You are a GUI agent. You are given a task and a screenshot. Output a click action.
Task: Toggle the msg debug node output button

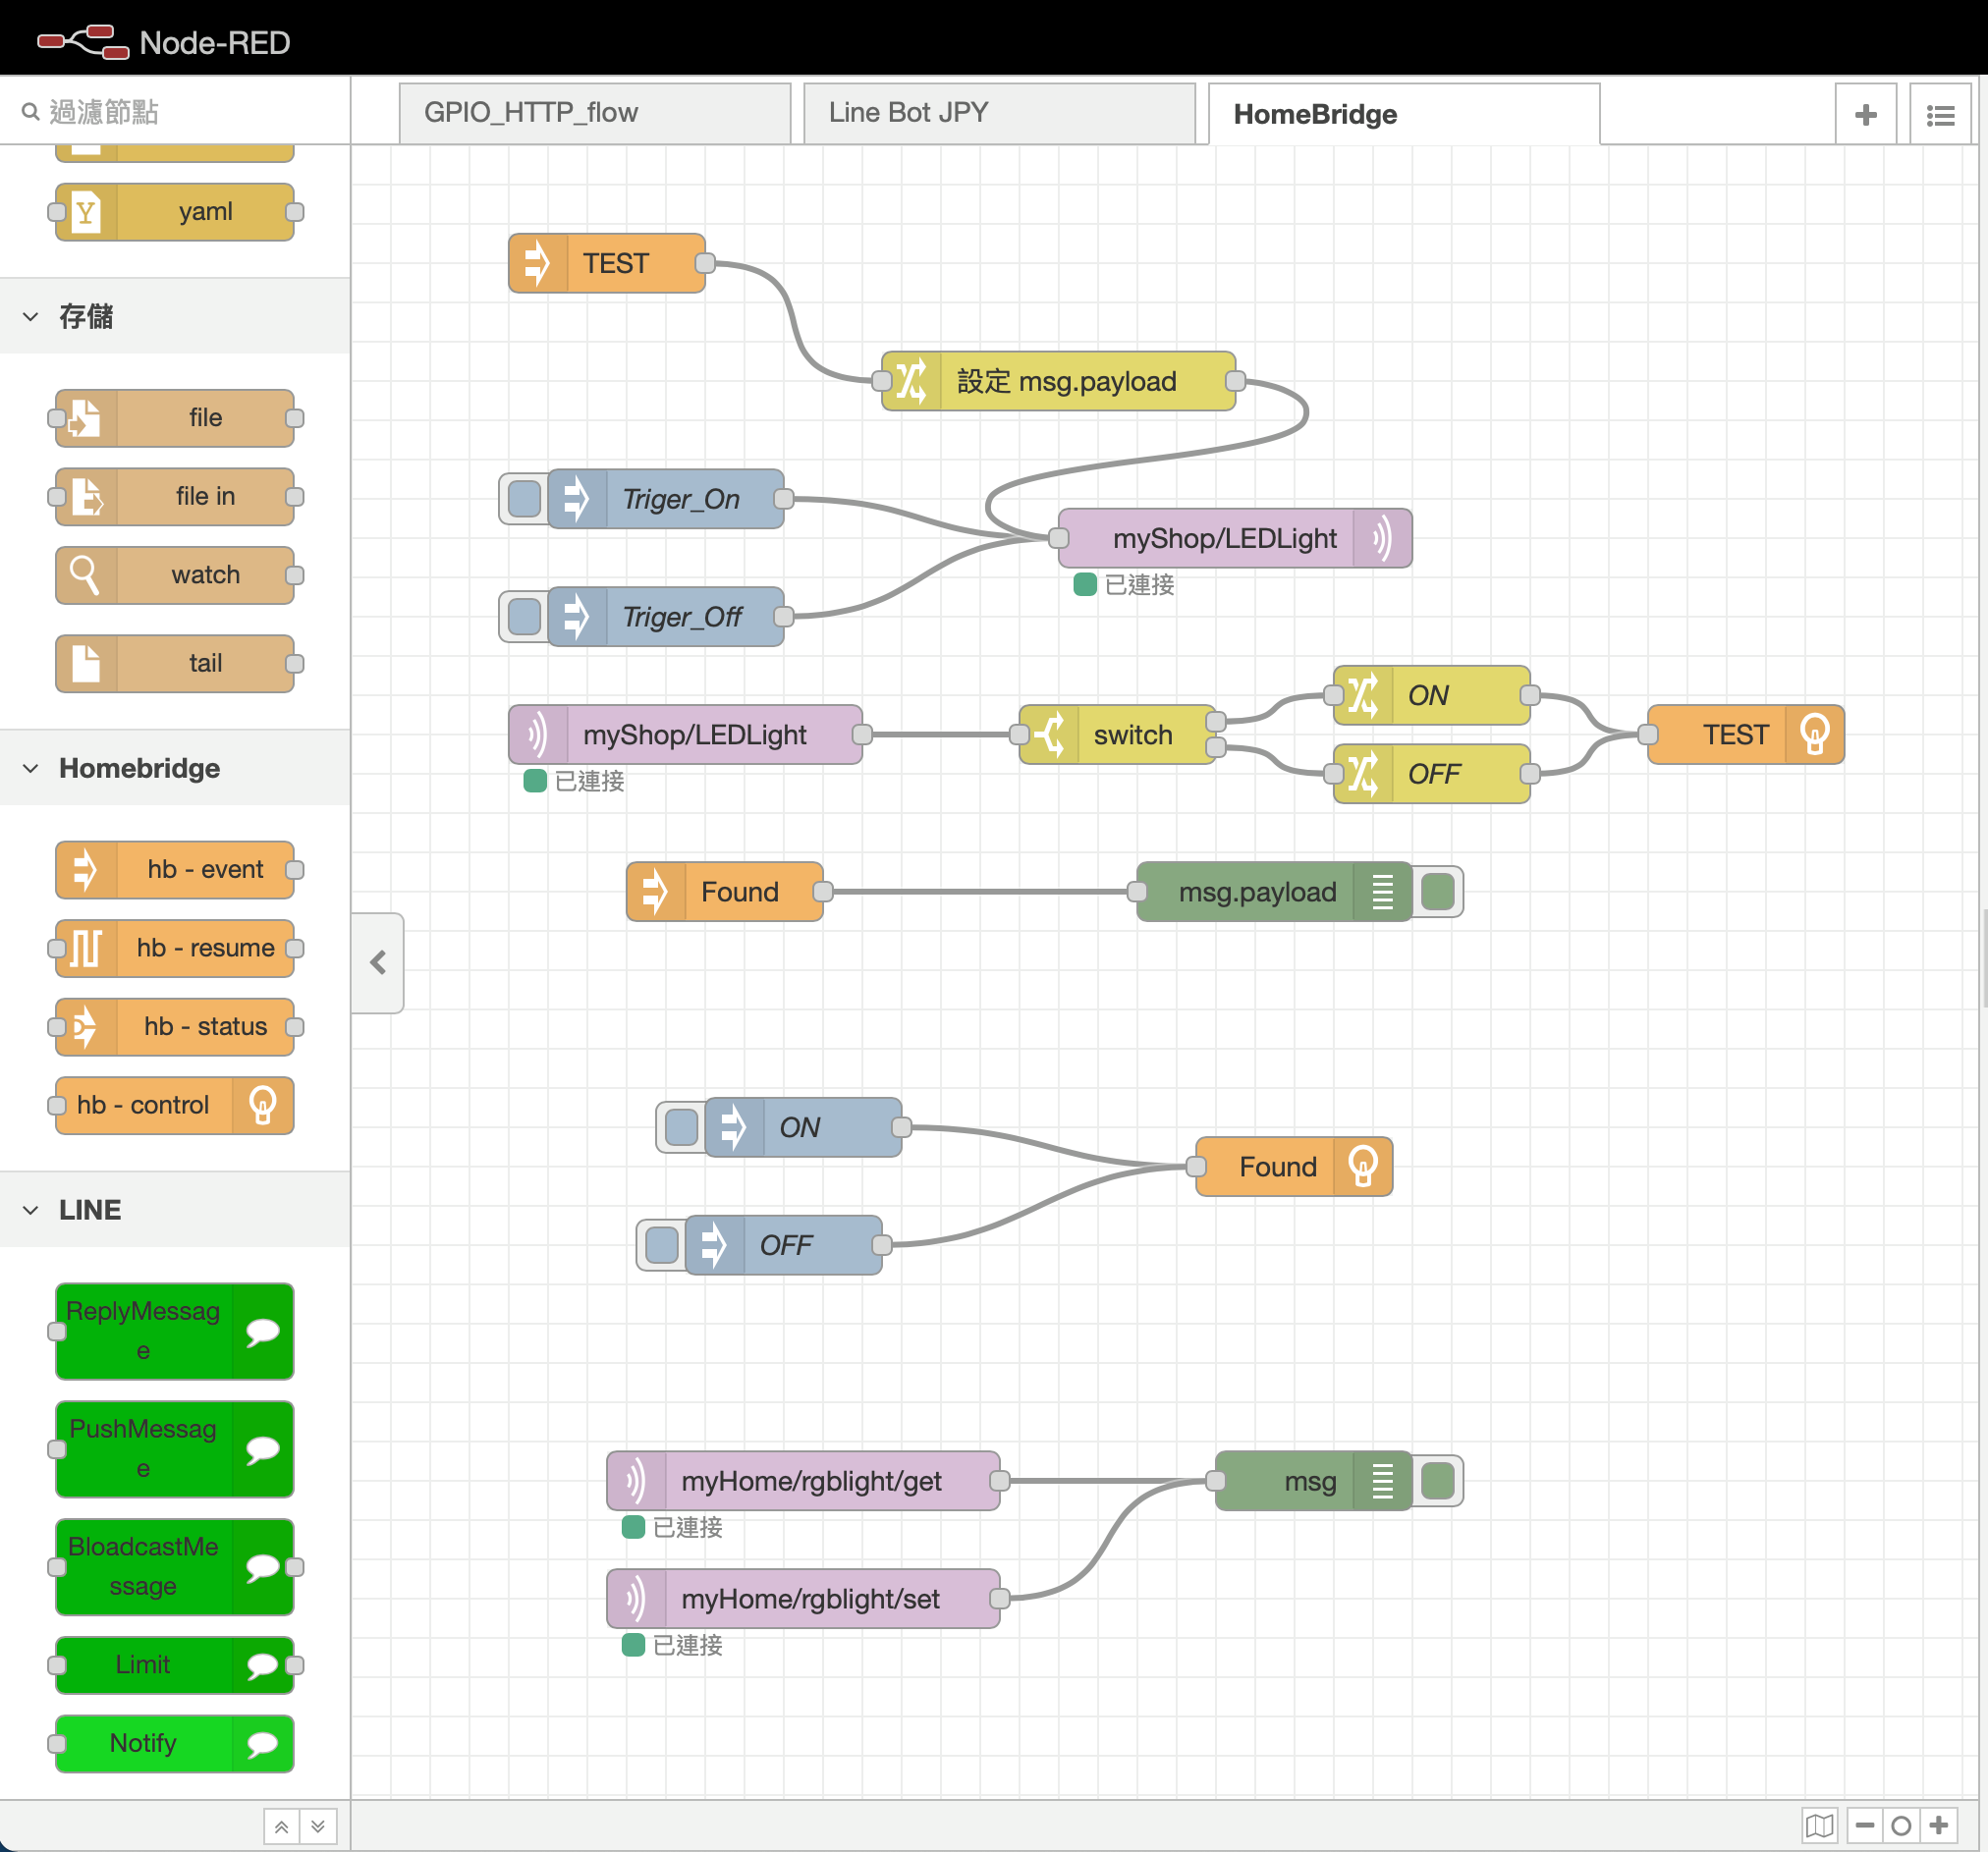tap(1438, 1480)
